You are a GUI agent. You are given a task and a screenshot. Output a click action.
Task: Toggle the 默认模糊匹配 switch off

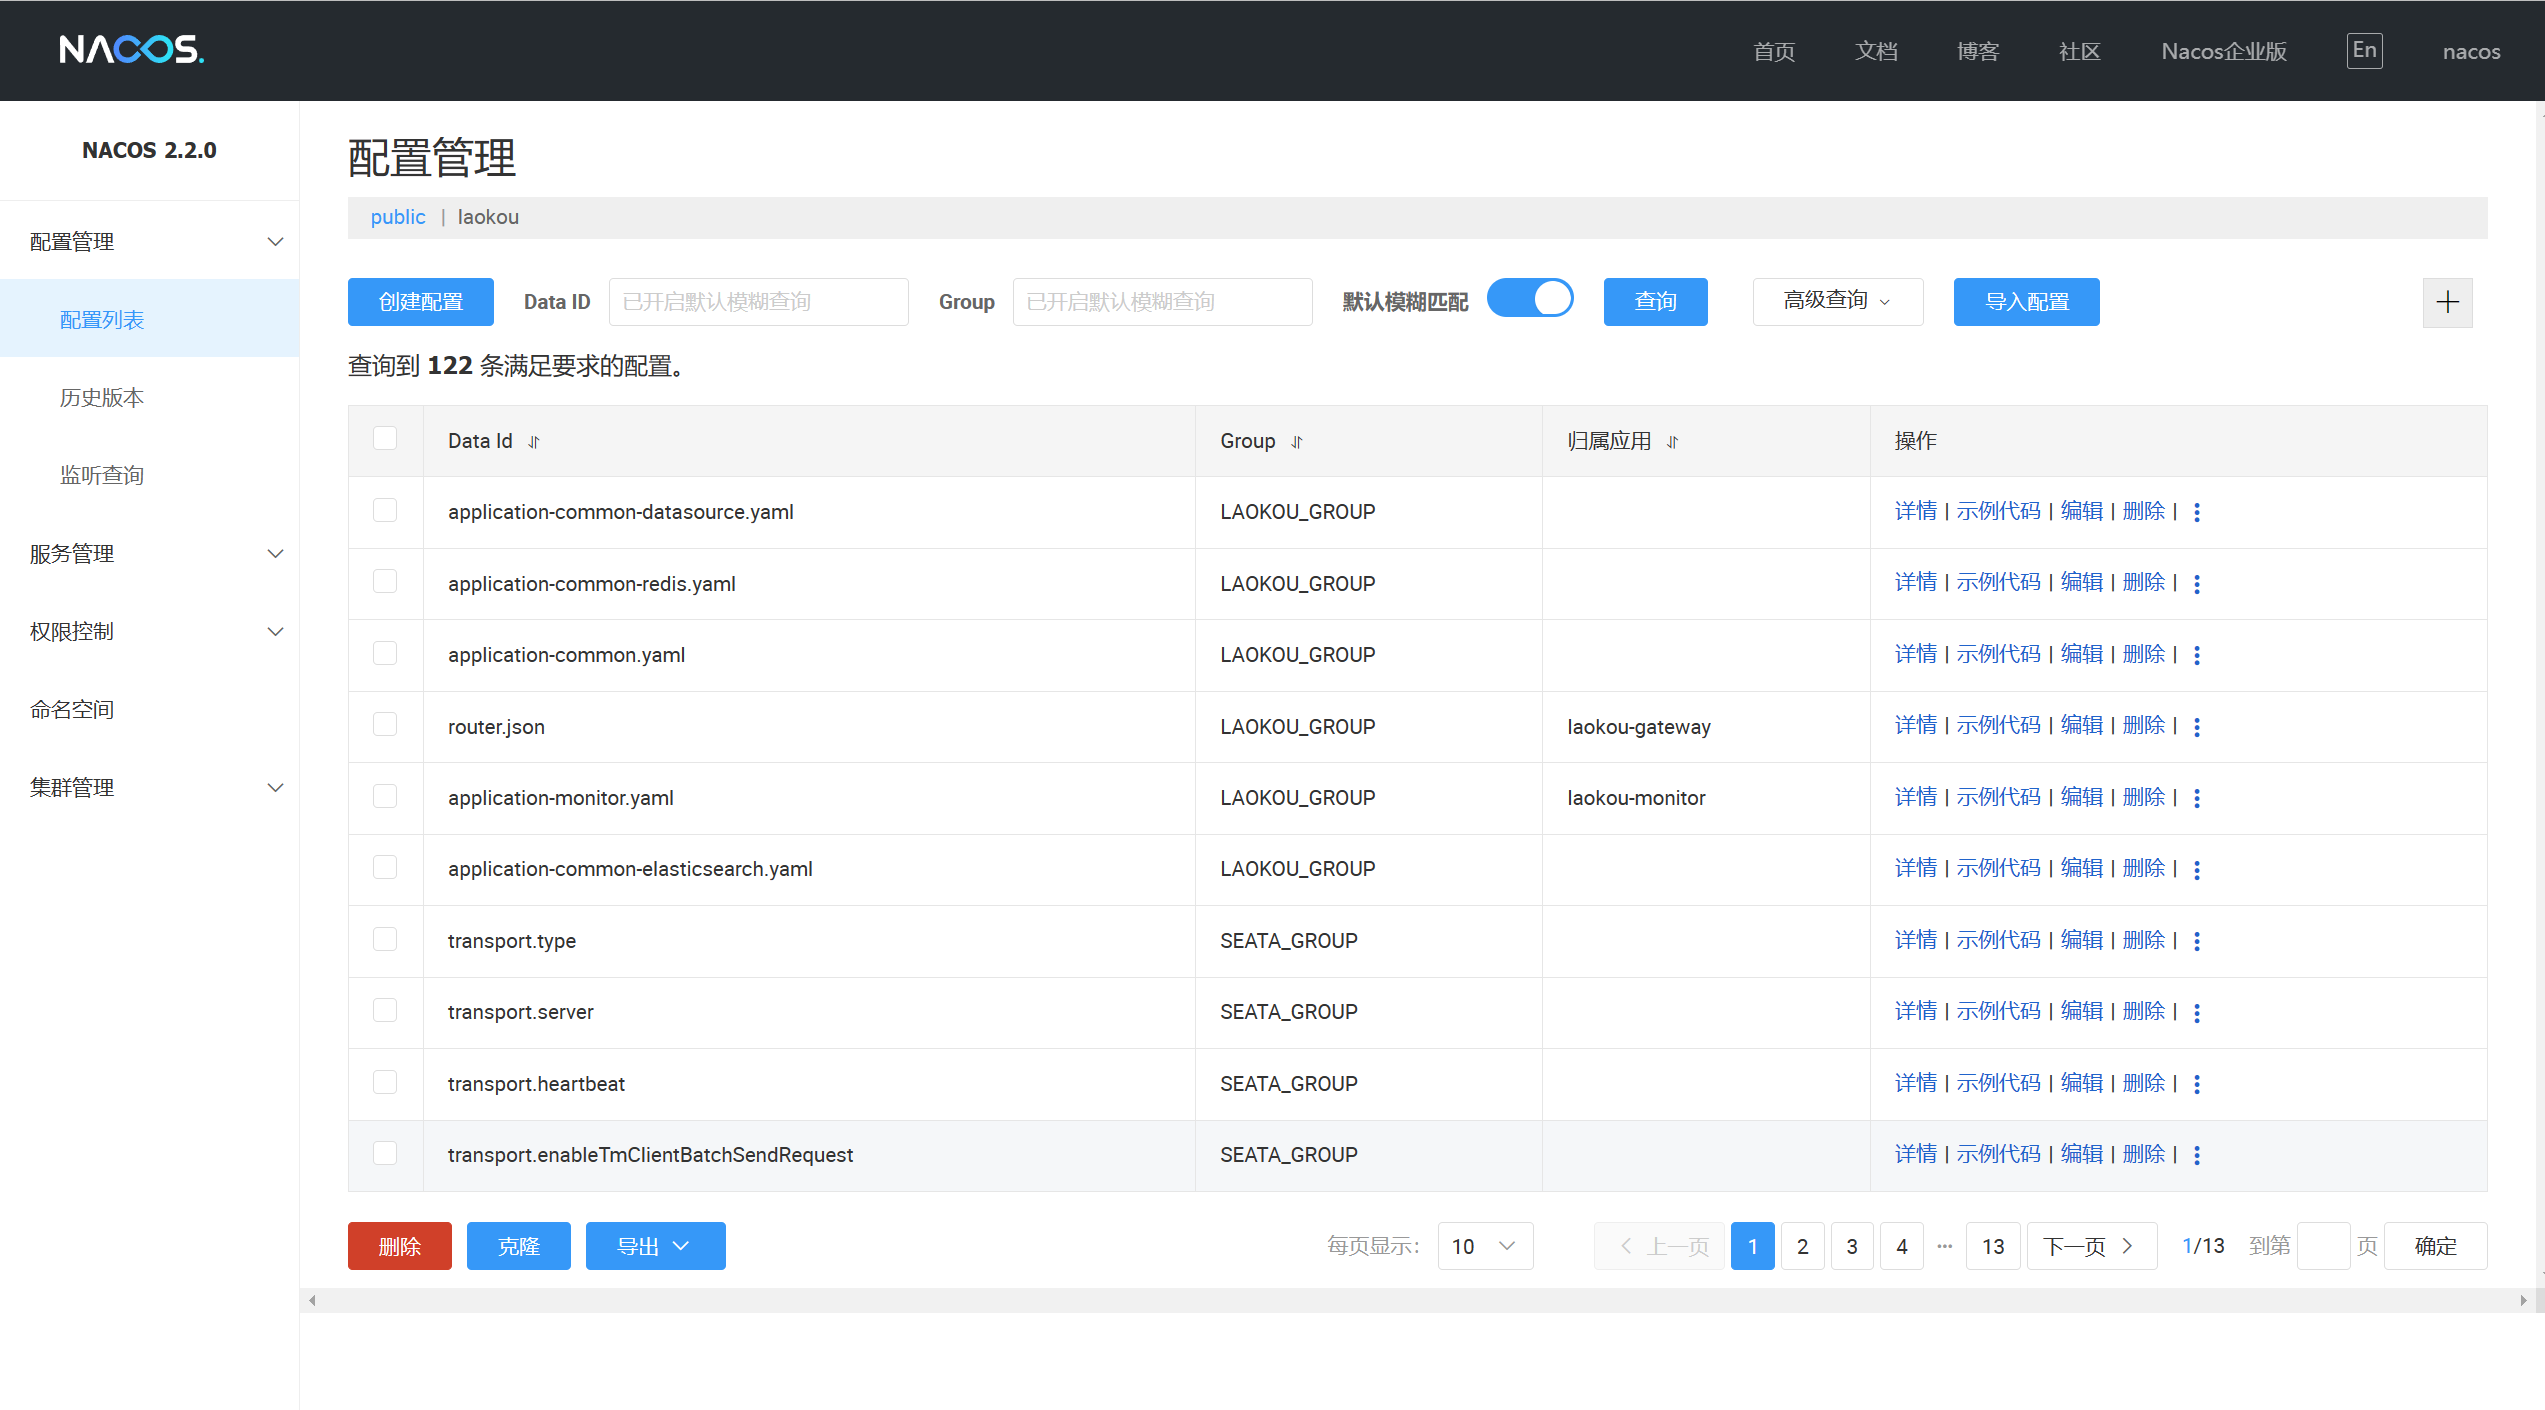click(1530, 299)
